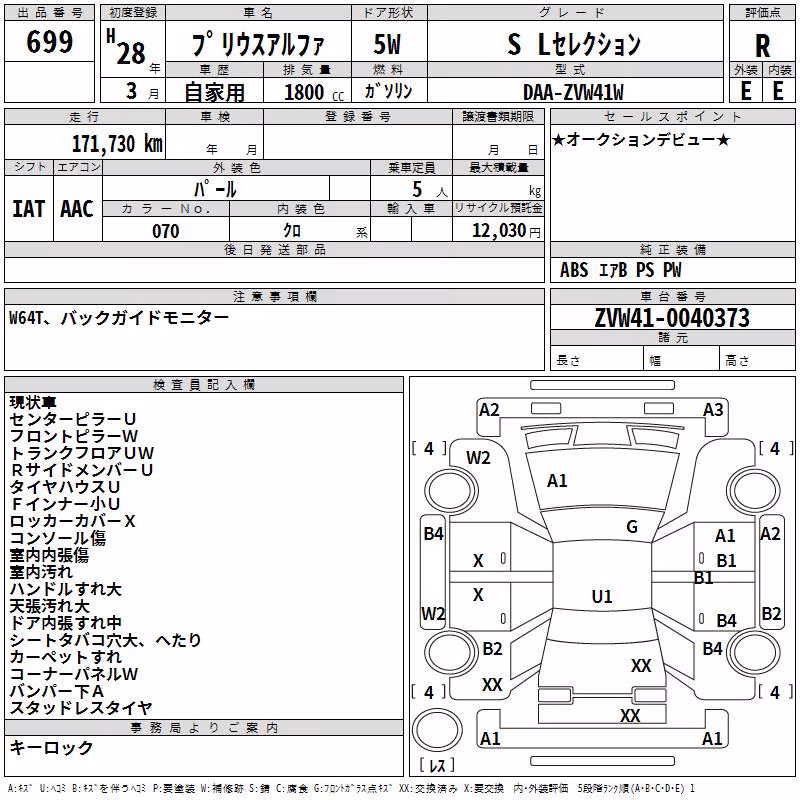
Task: Click inspector note コンソール傷
Action: [57, 538]
